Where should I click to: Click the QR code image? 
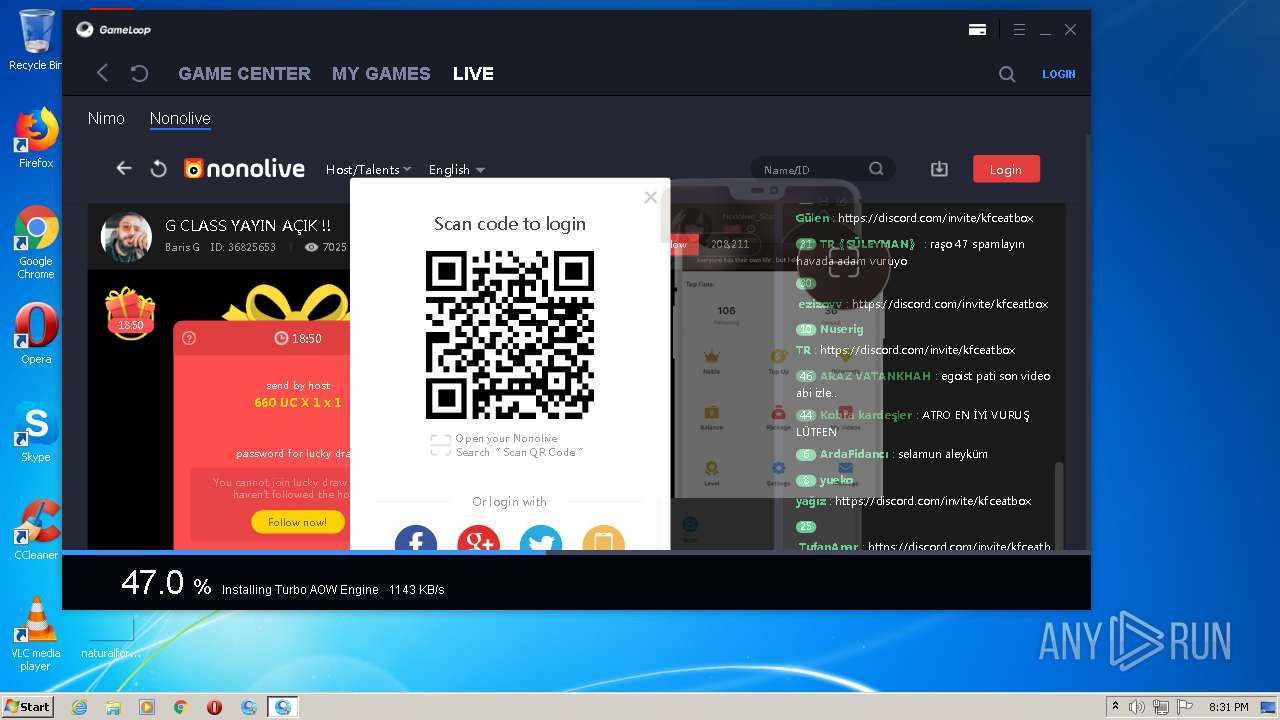click(510, 335)
